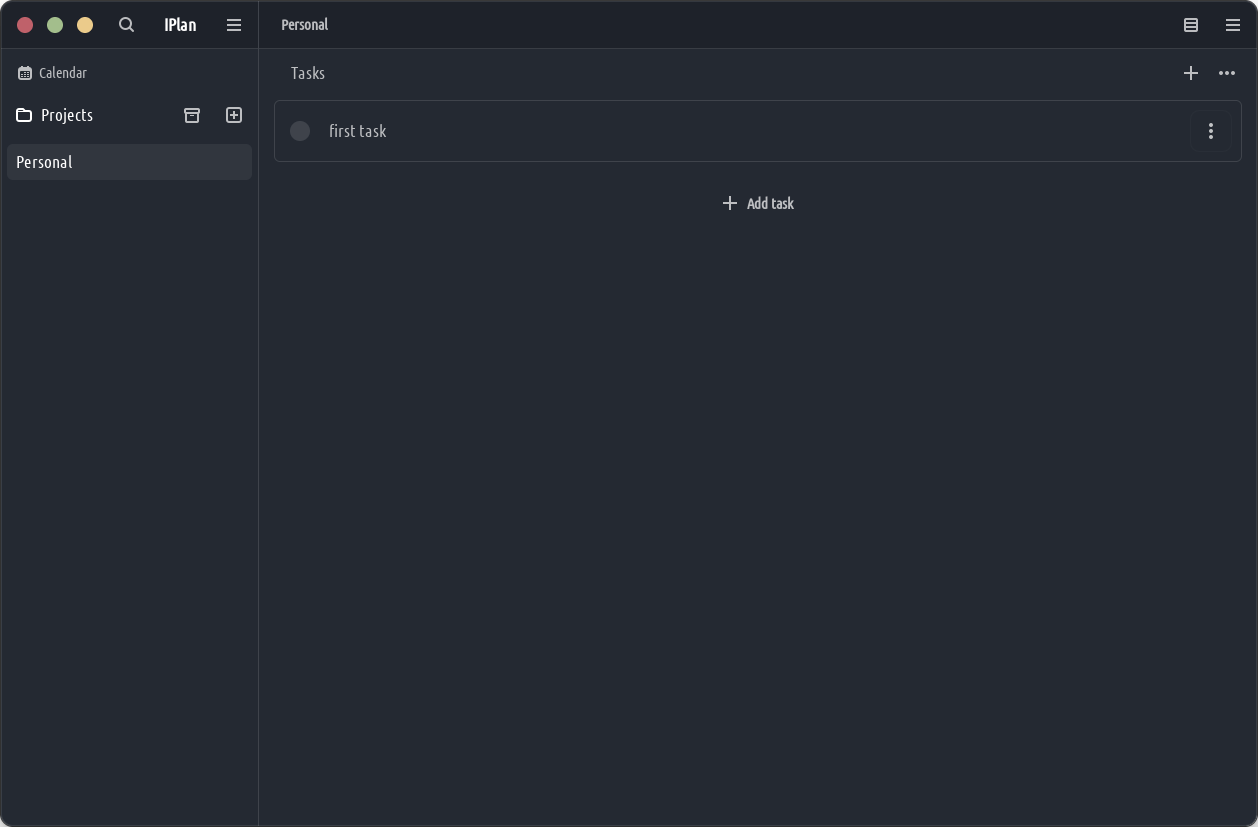Click the yellow window control button

tap(85, 25)
